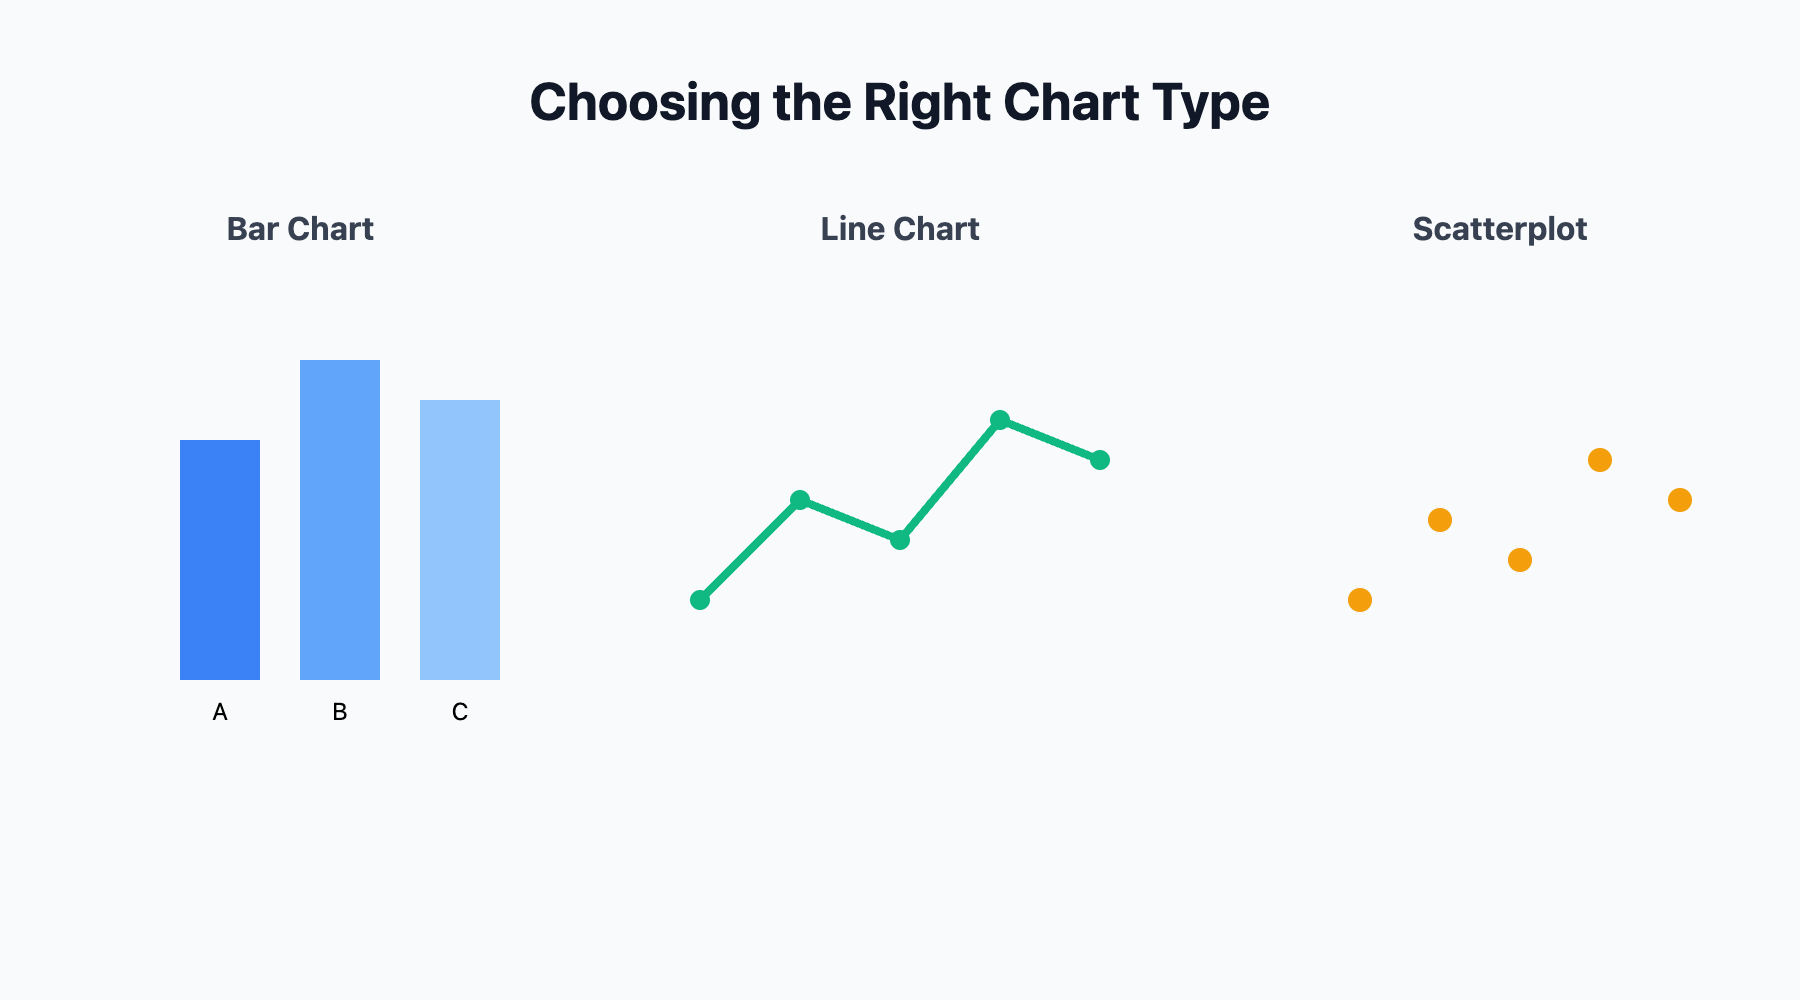Click the axis label C
This screenshot has width=1800, height=1000.
tap(460, 712)
